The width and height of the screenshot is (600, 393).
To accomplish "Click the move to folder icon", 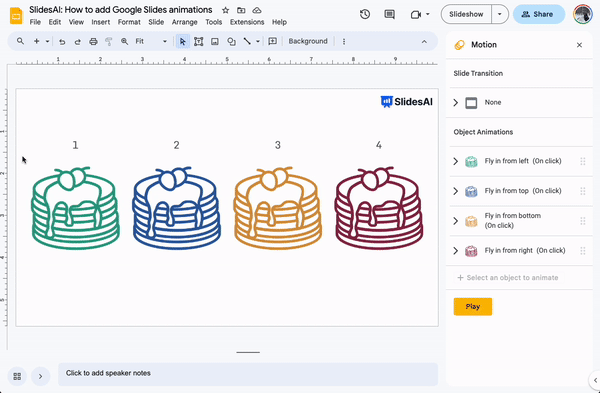I will [241, 10].
